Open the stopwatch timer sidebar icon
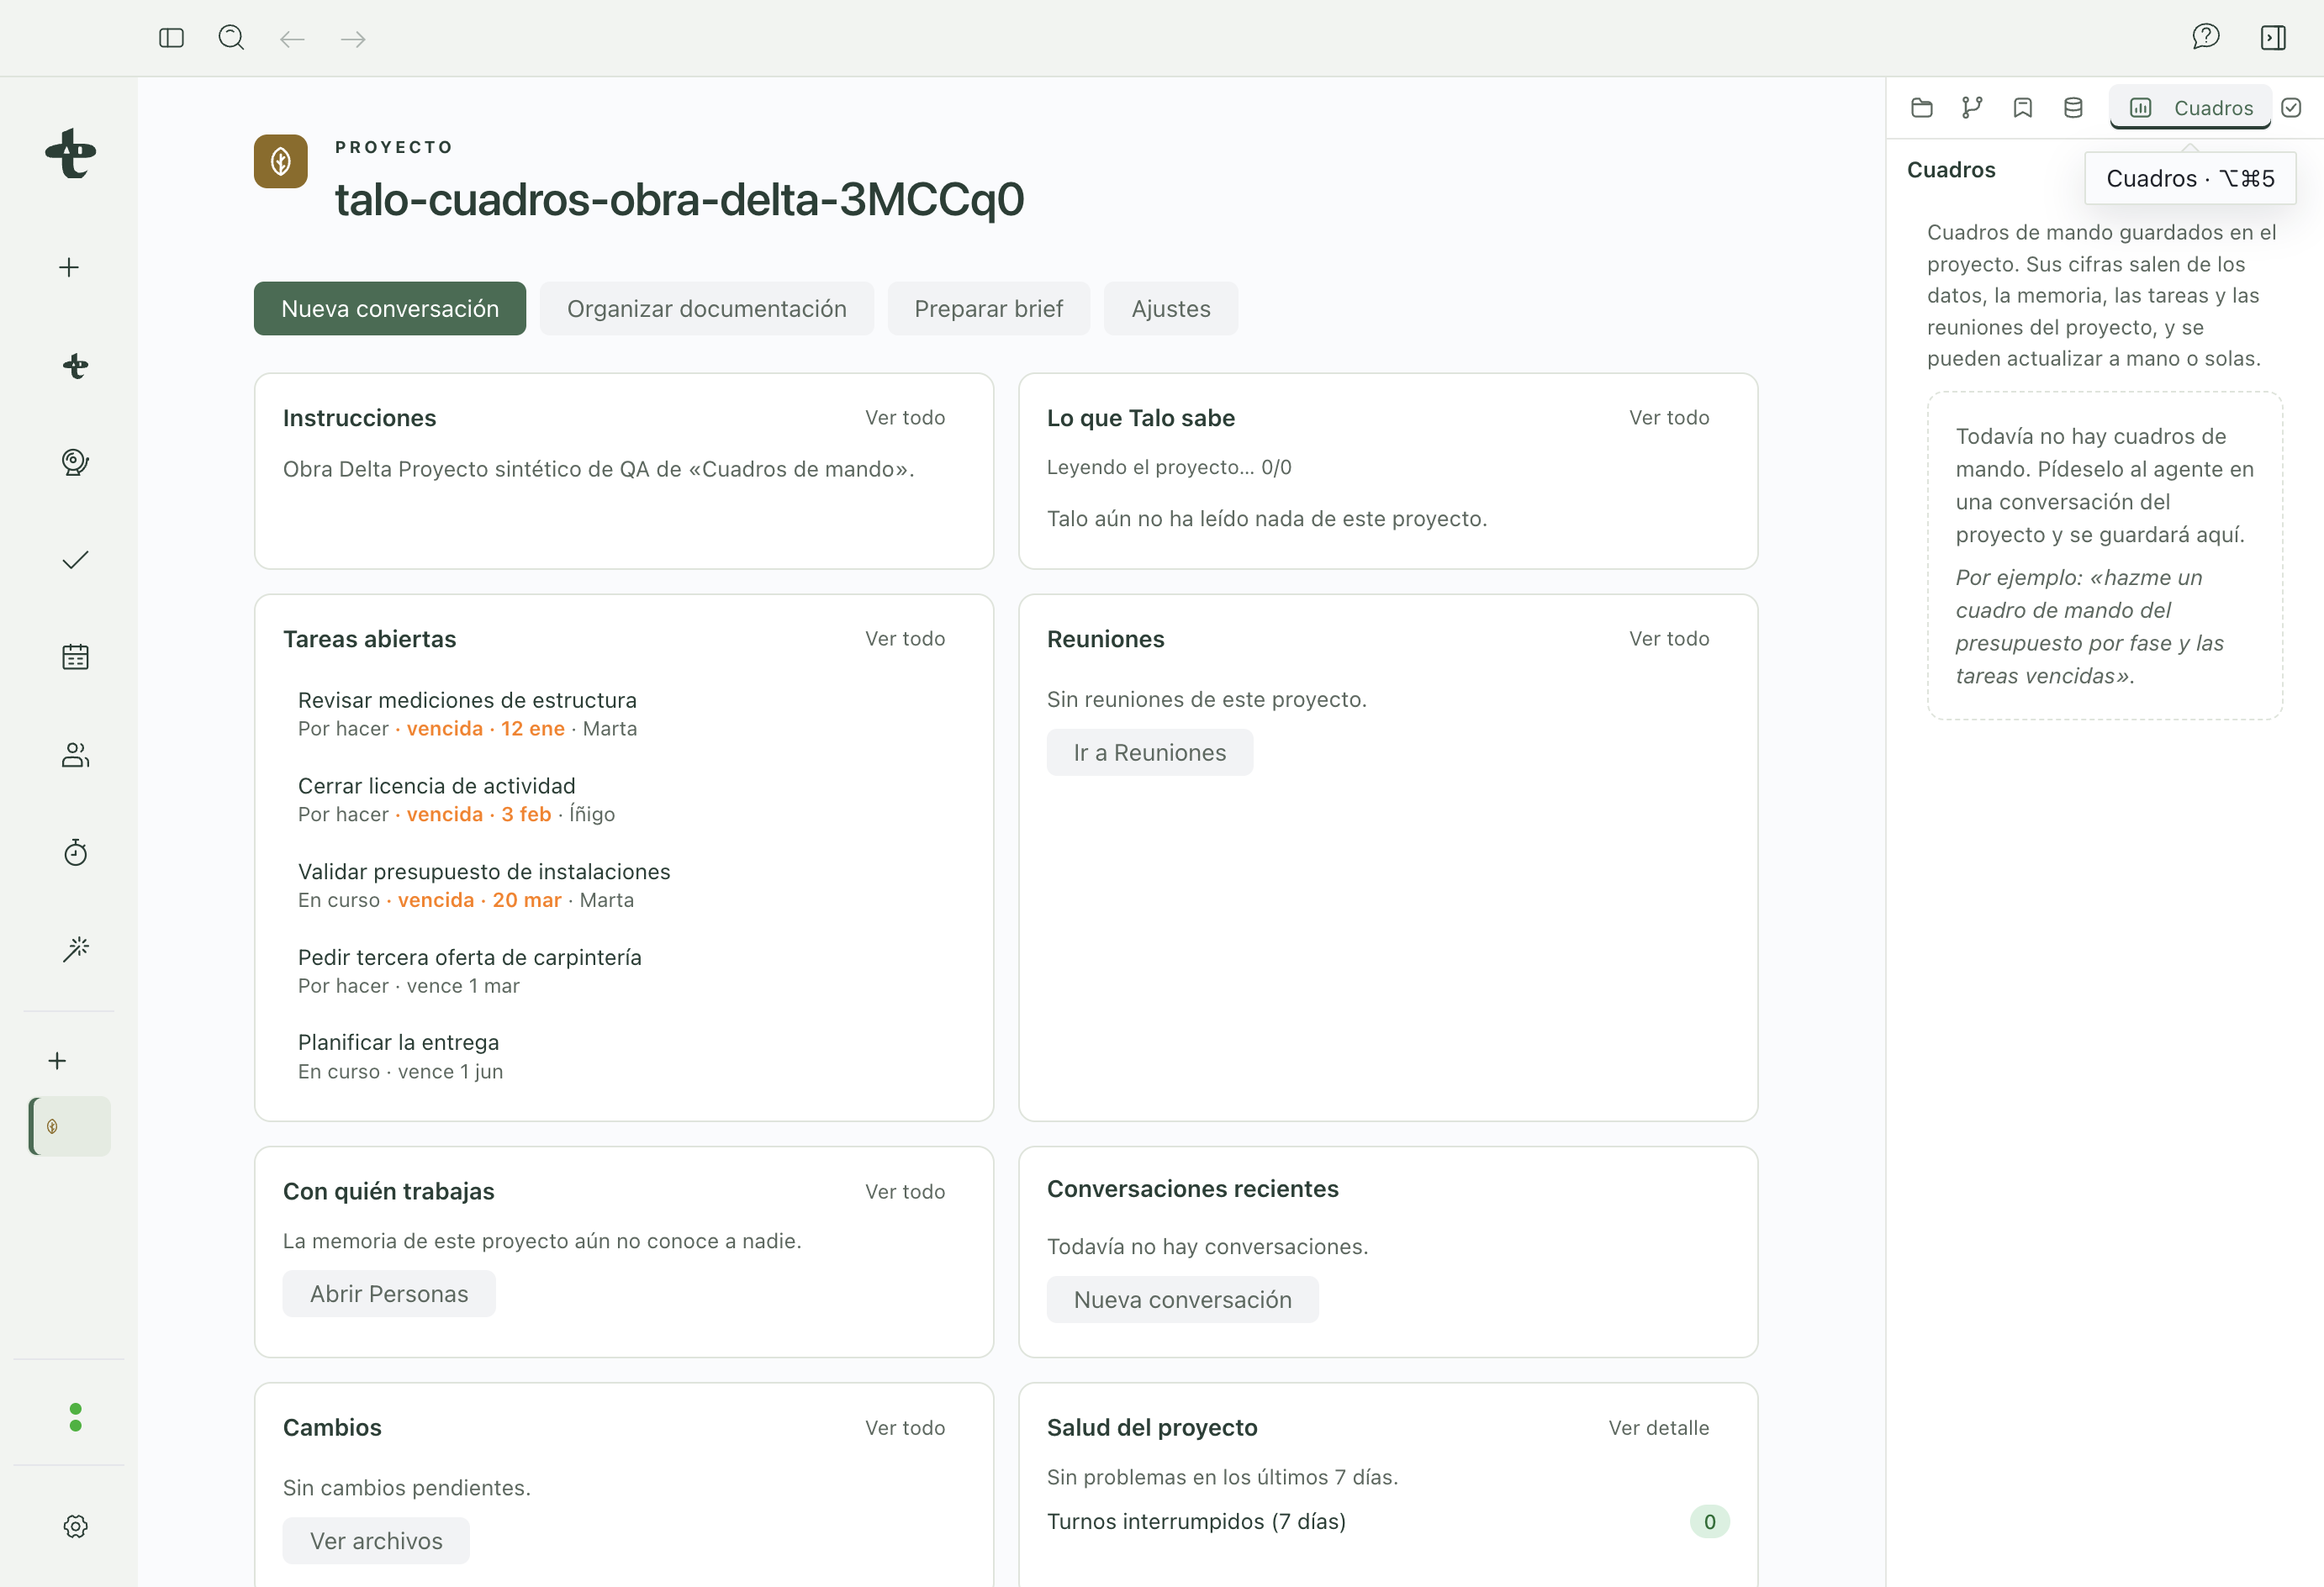This screenshot has height=1587, width=2324. [75, 852]
